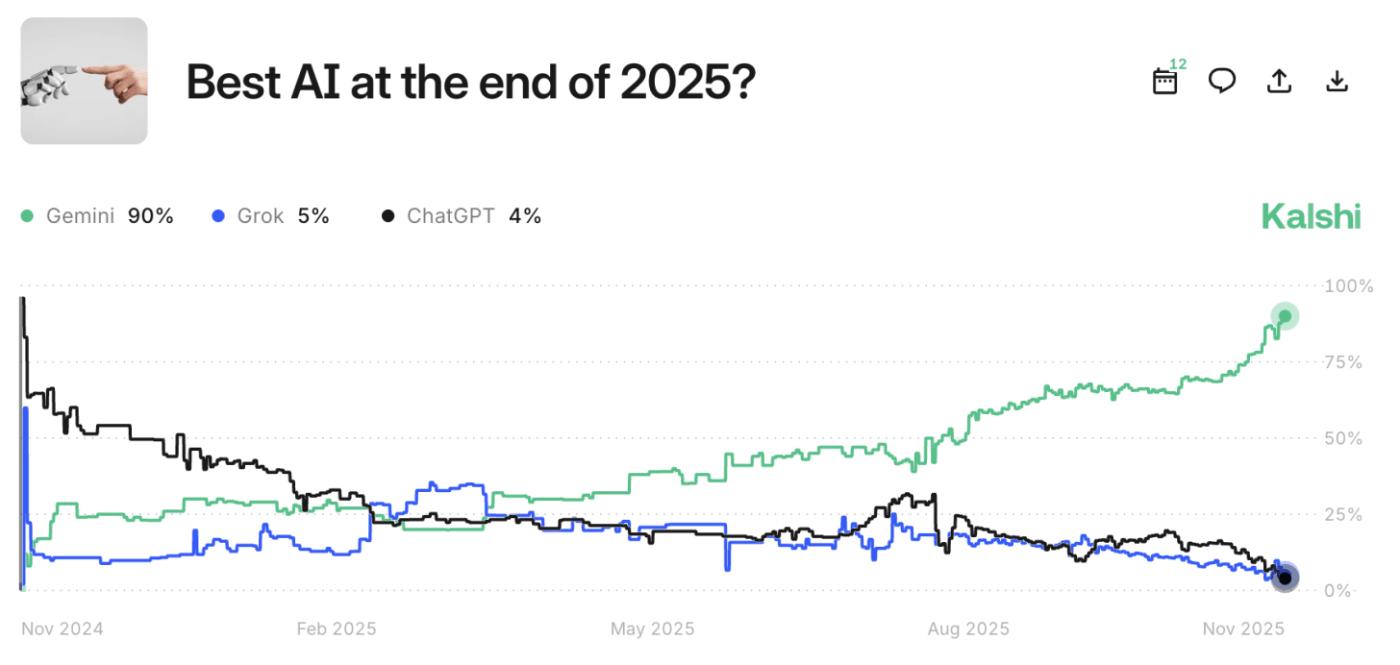Click the blue Grok legend dot
This screenshot has height=665, width=1400.
tap(218, 216)
